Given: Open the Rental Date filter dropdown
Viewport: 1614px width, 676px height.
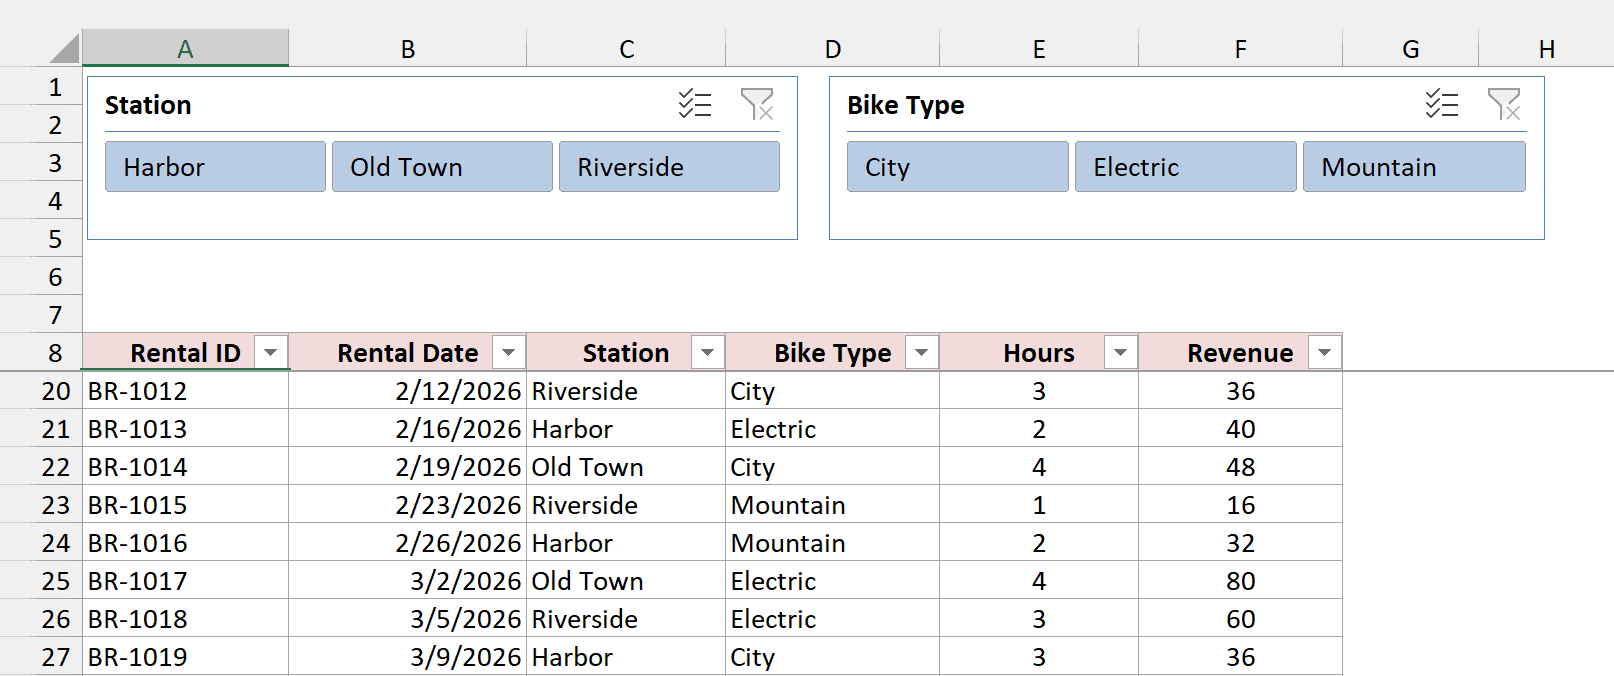Looking at the screenshot, I should point(509,352).
